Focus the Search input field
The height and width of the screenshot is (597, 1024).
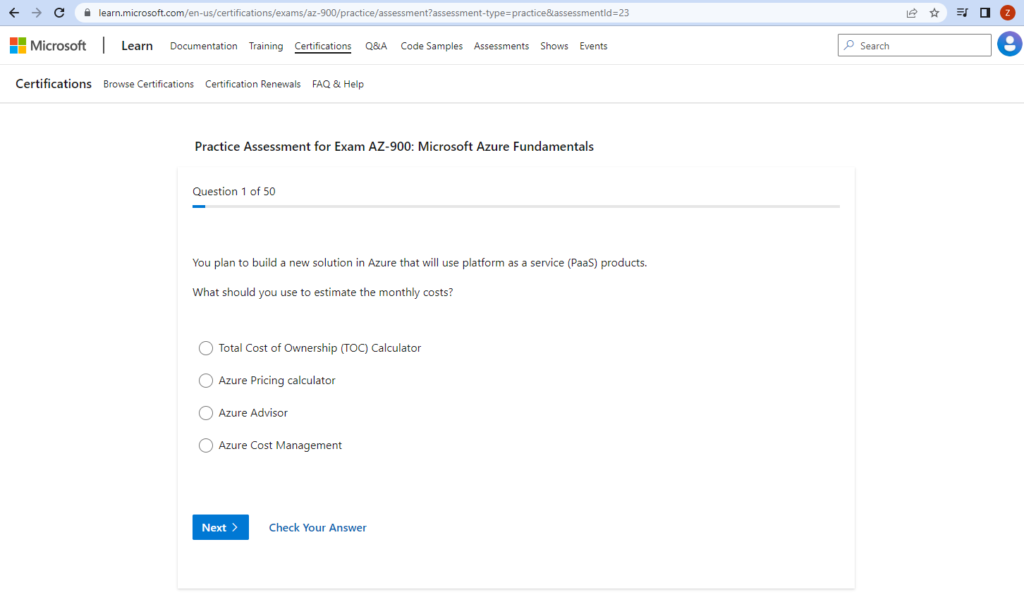pyautogui.click(x=914, y=45)
